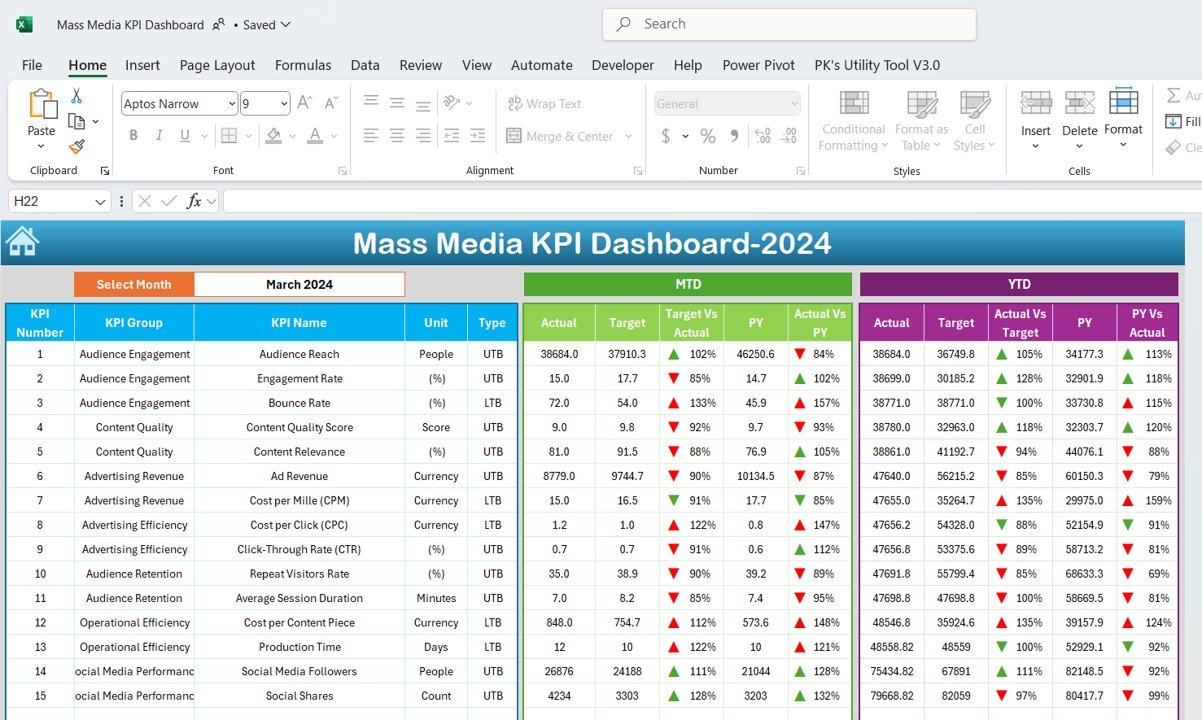Switch to the Data tab

click(x=365, y=65)
